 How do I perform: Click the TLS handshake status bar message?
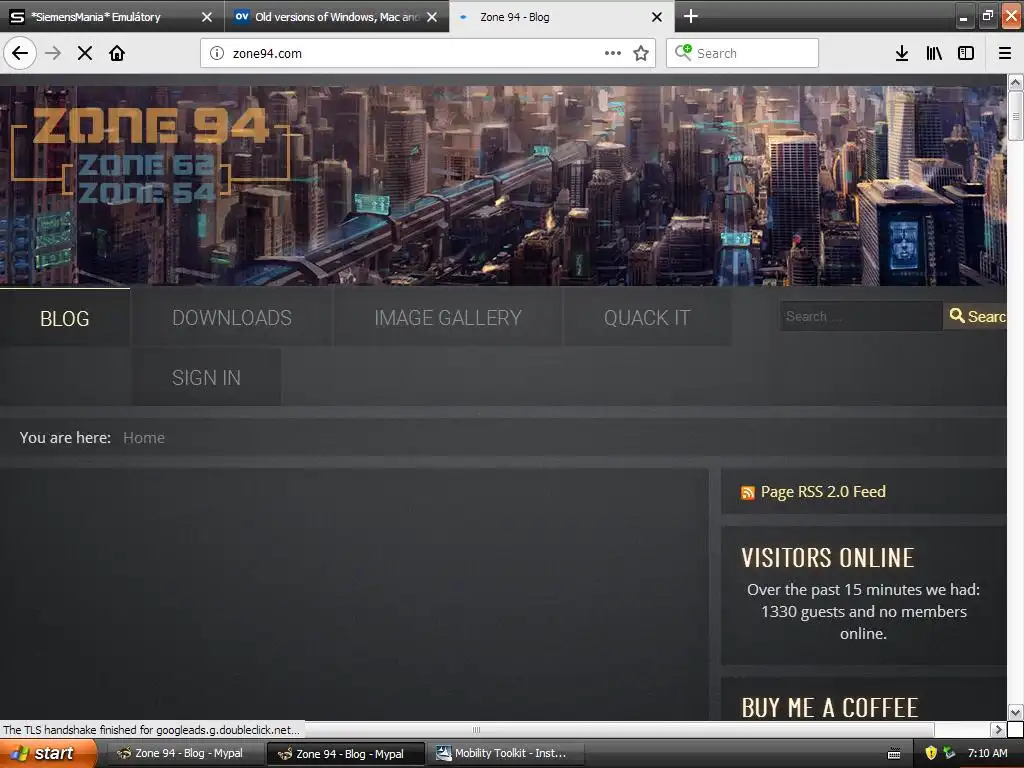point(152,729)
